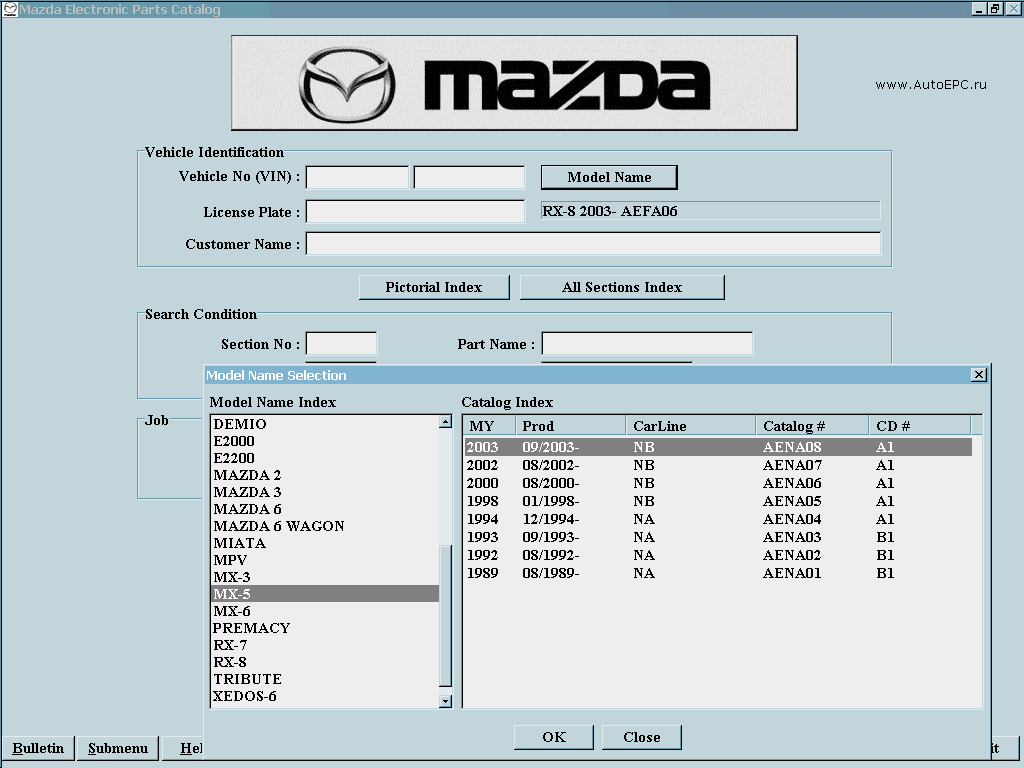Viewport: 1024px width, 768px height.
Task: Click the second Vehicle No (VIN) field
Action: (469, 177)
